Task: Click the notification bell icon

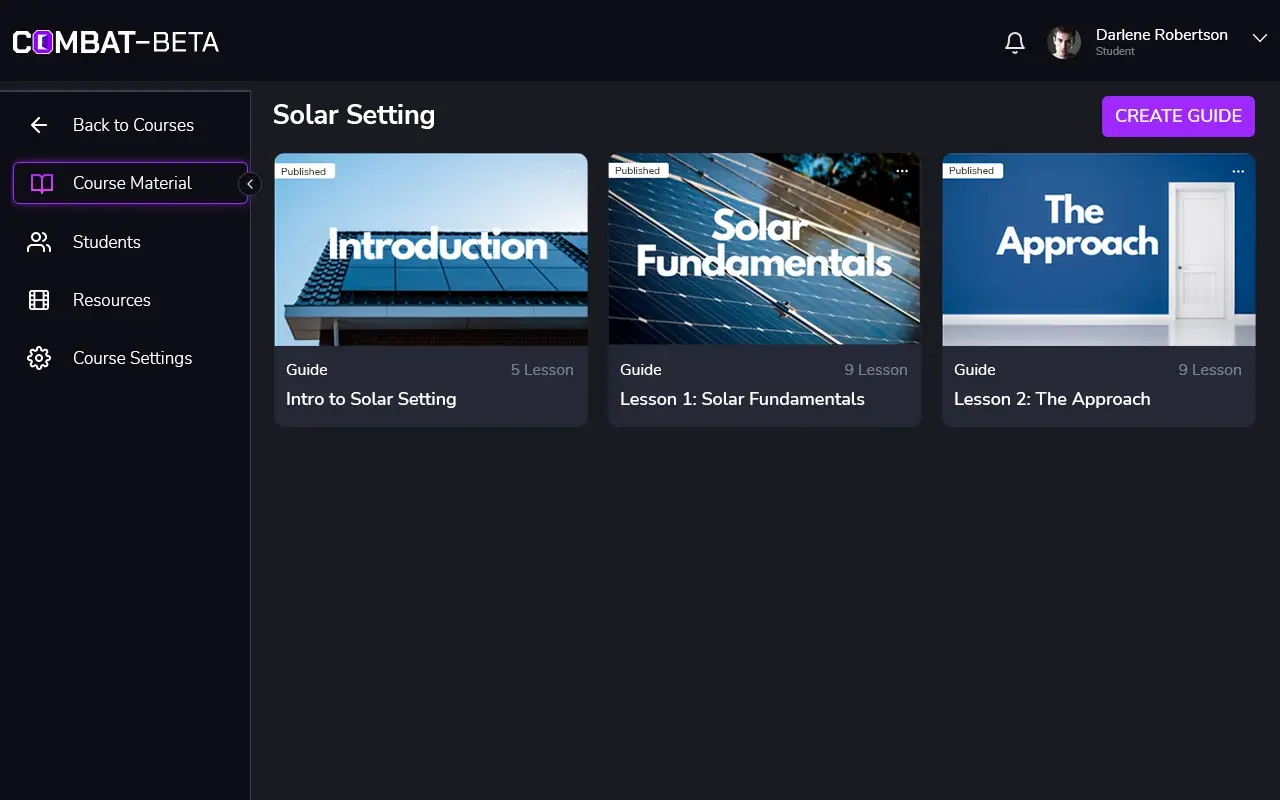Action: coord(1014,43)
